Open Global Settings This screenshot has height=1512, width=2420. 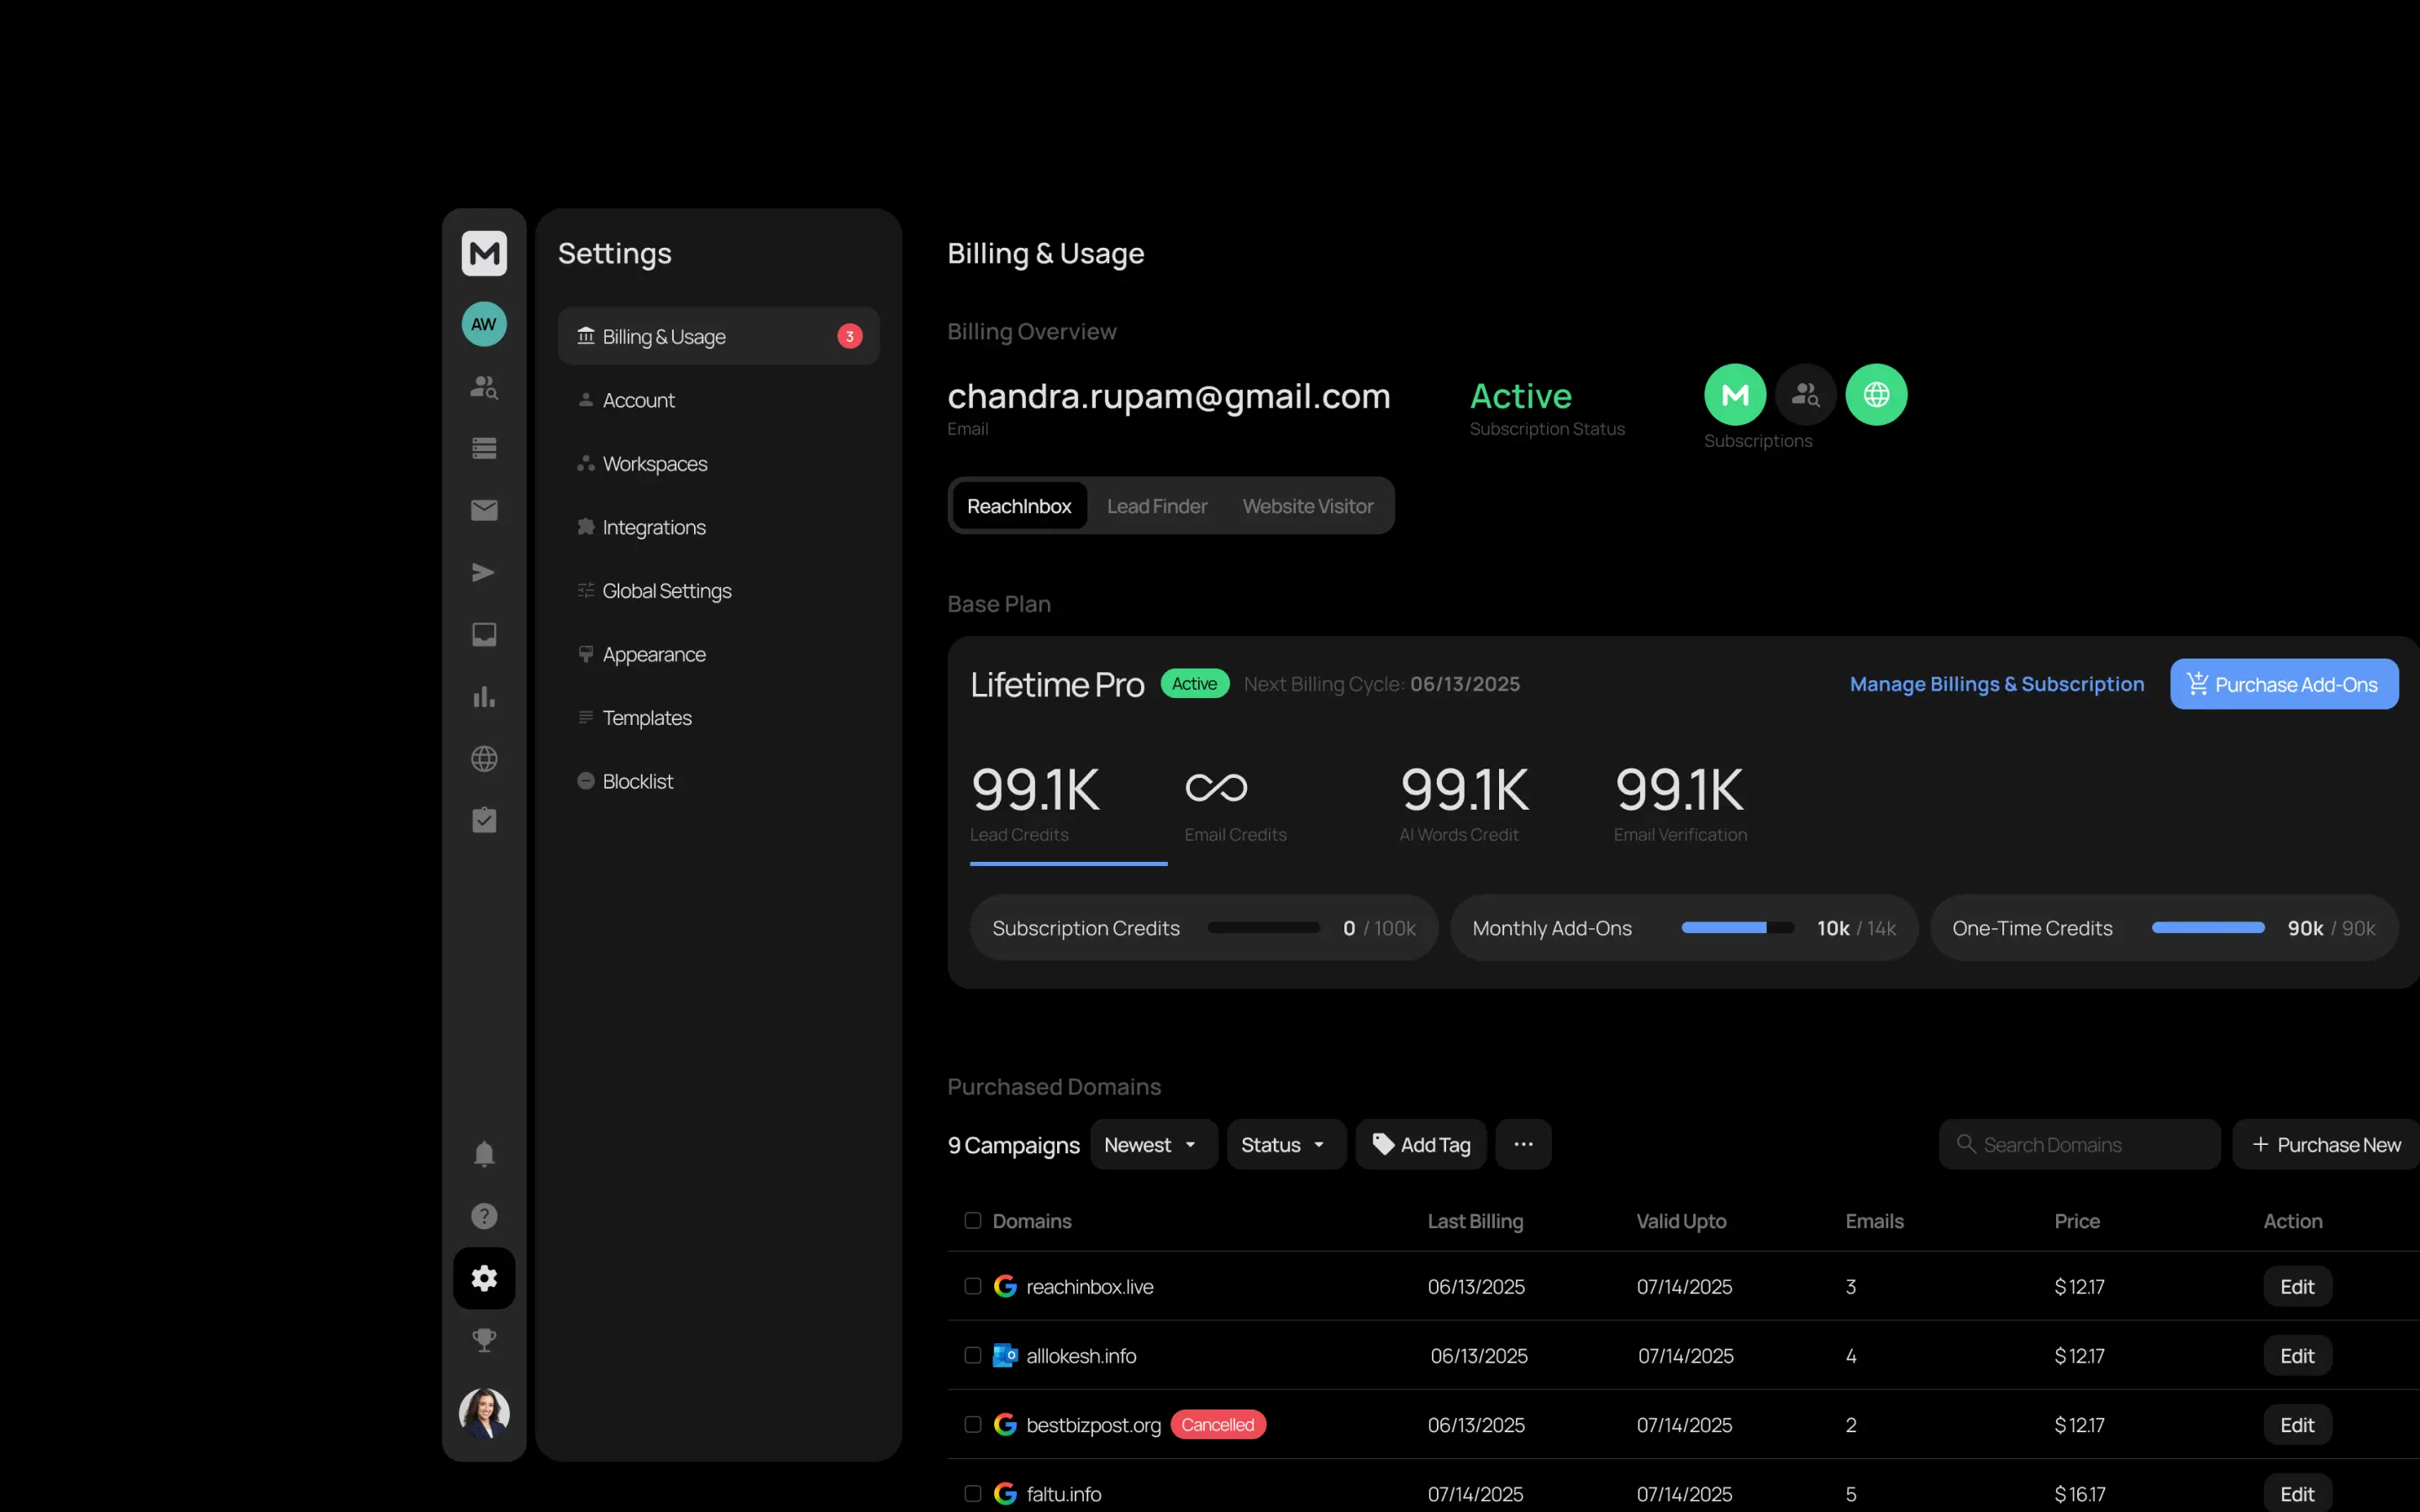(x=718, y=590)
